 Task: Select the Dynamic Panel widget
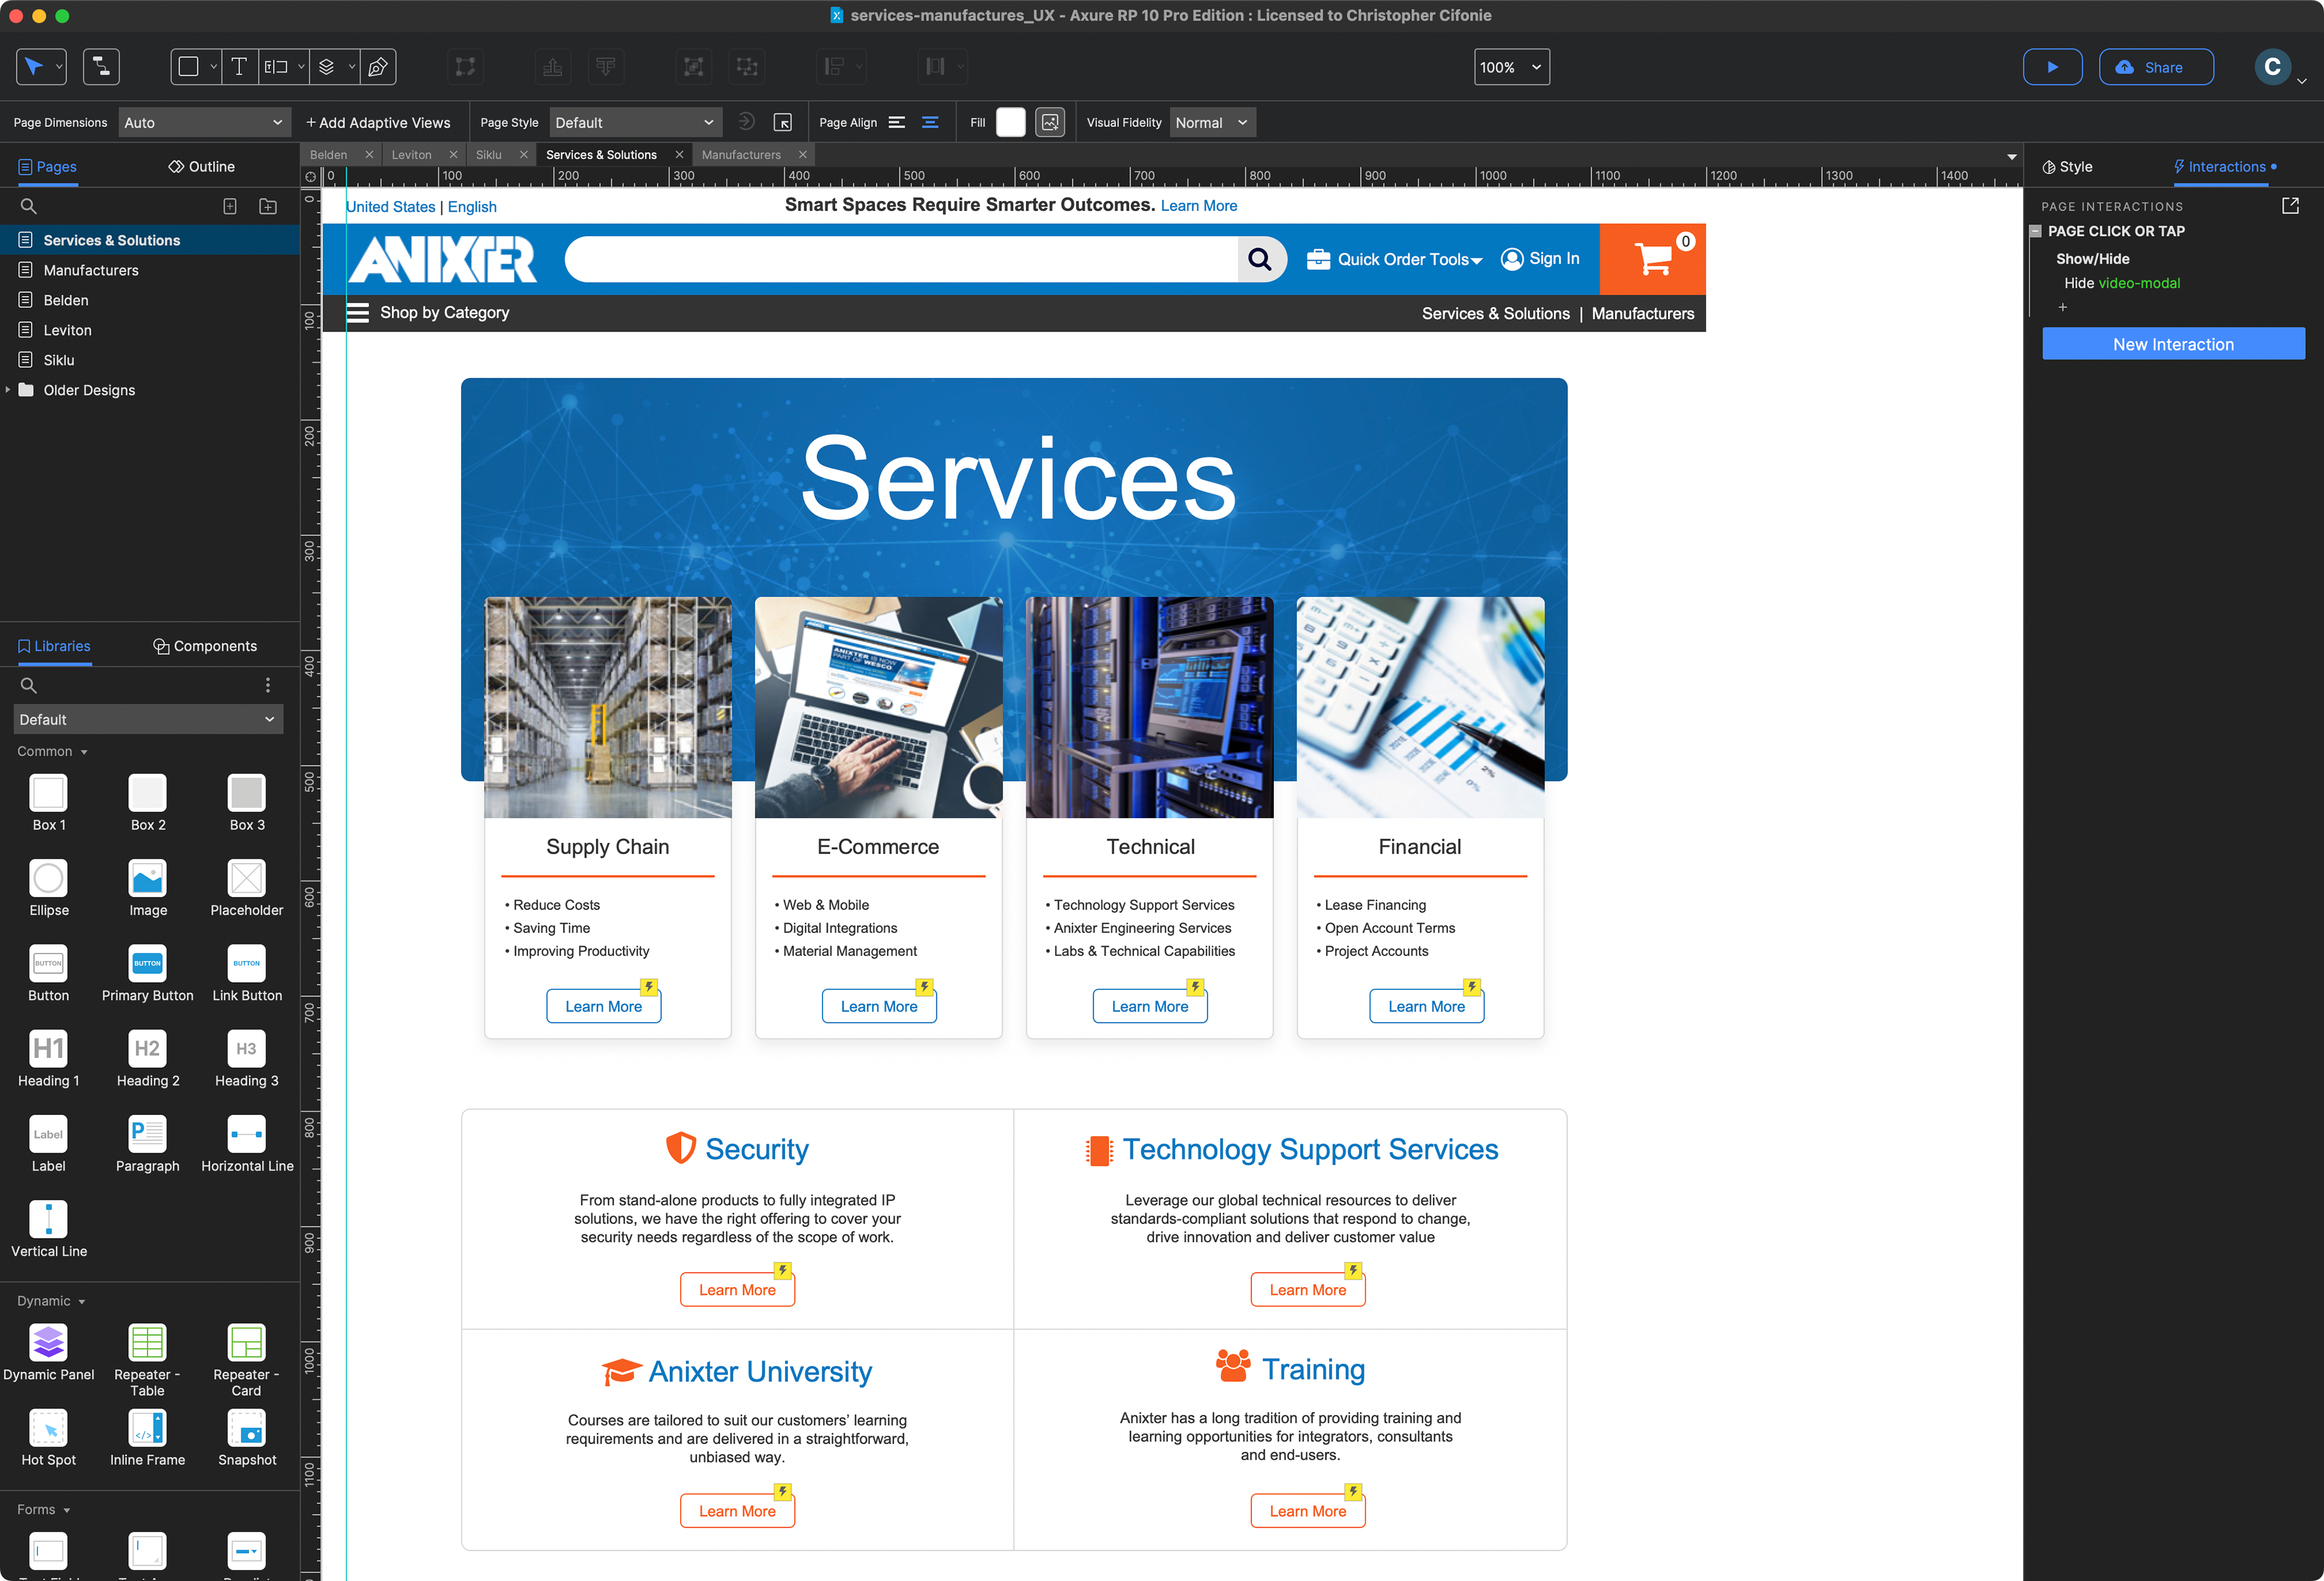point(49,1352)
